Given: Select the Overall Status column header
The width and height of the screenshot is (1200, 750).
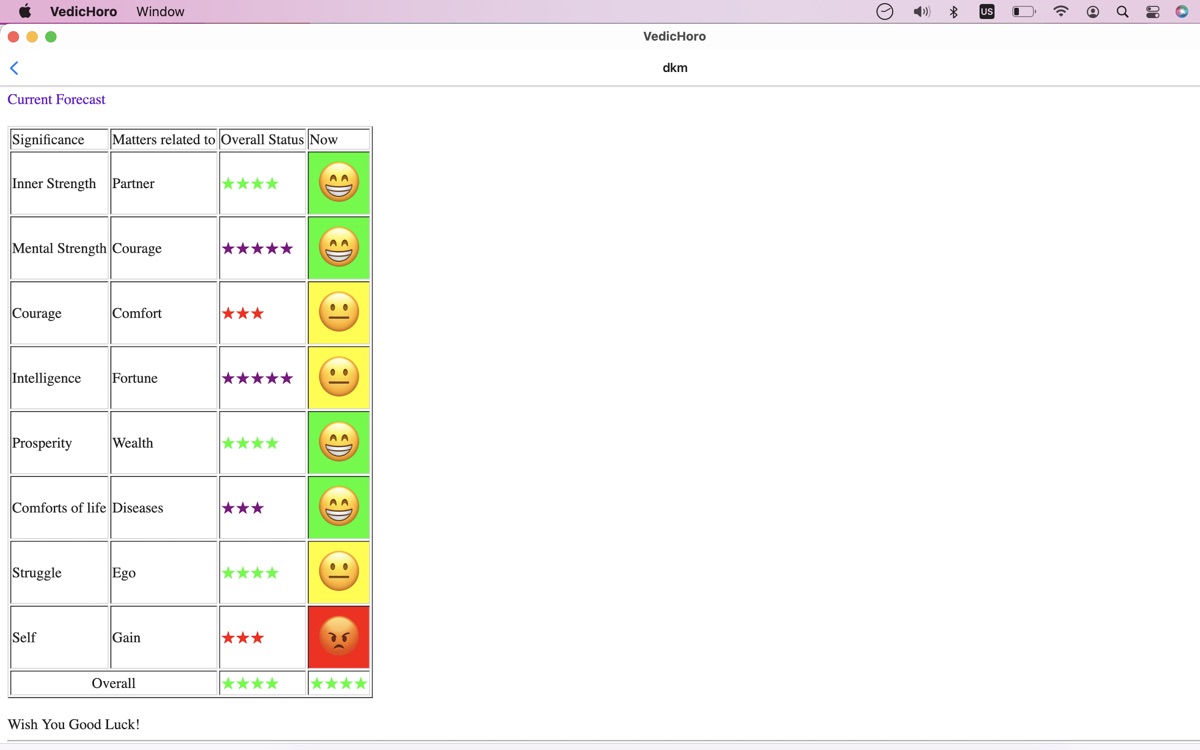Looking at the screenshot, I should pyautogui.click(x=262, y=139).
